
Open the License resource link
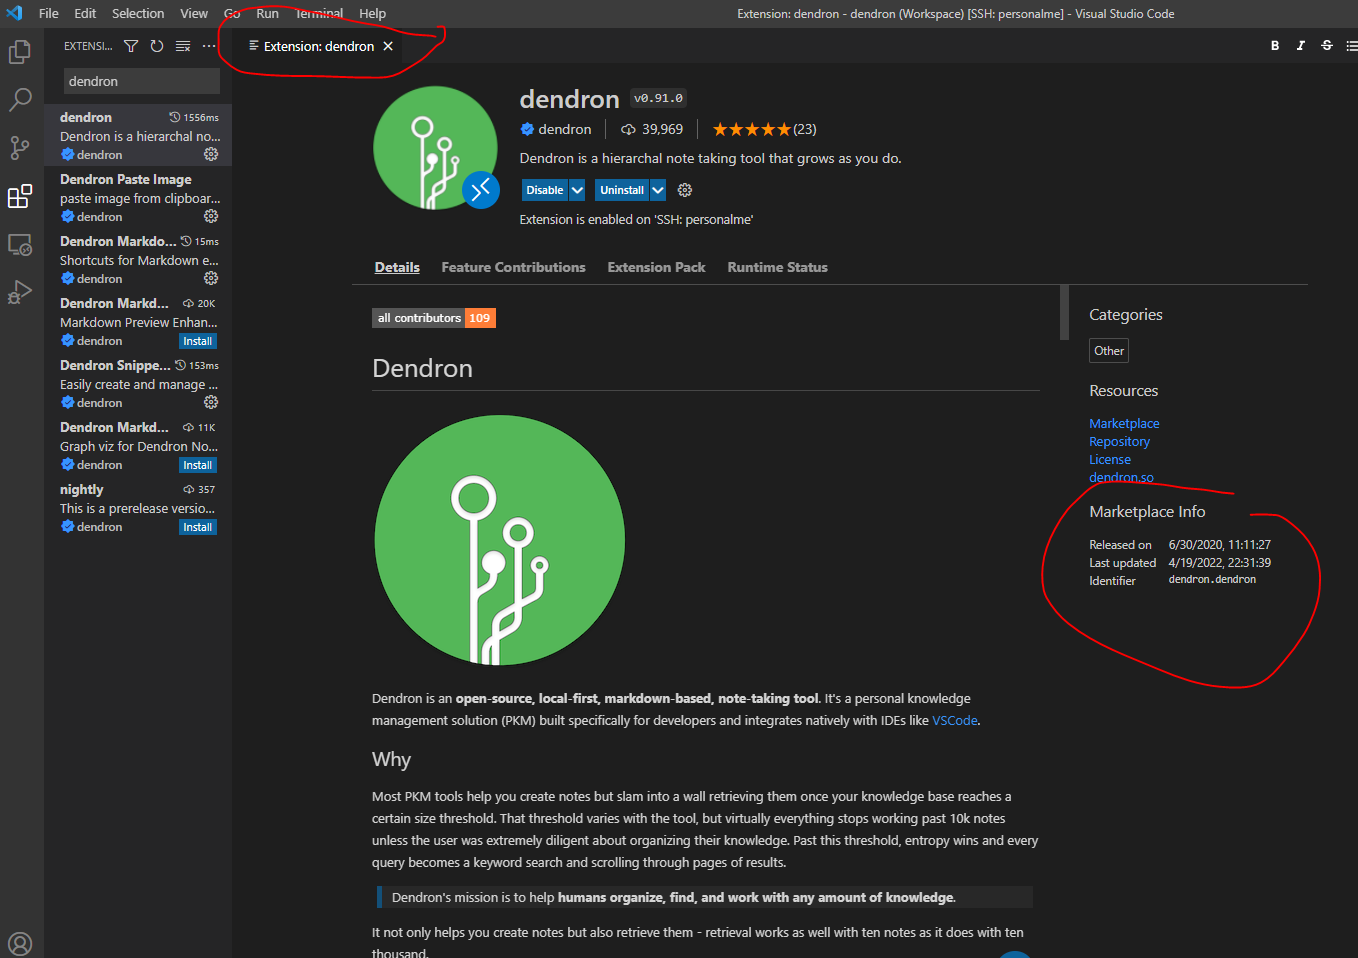point(1110,459)
